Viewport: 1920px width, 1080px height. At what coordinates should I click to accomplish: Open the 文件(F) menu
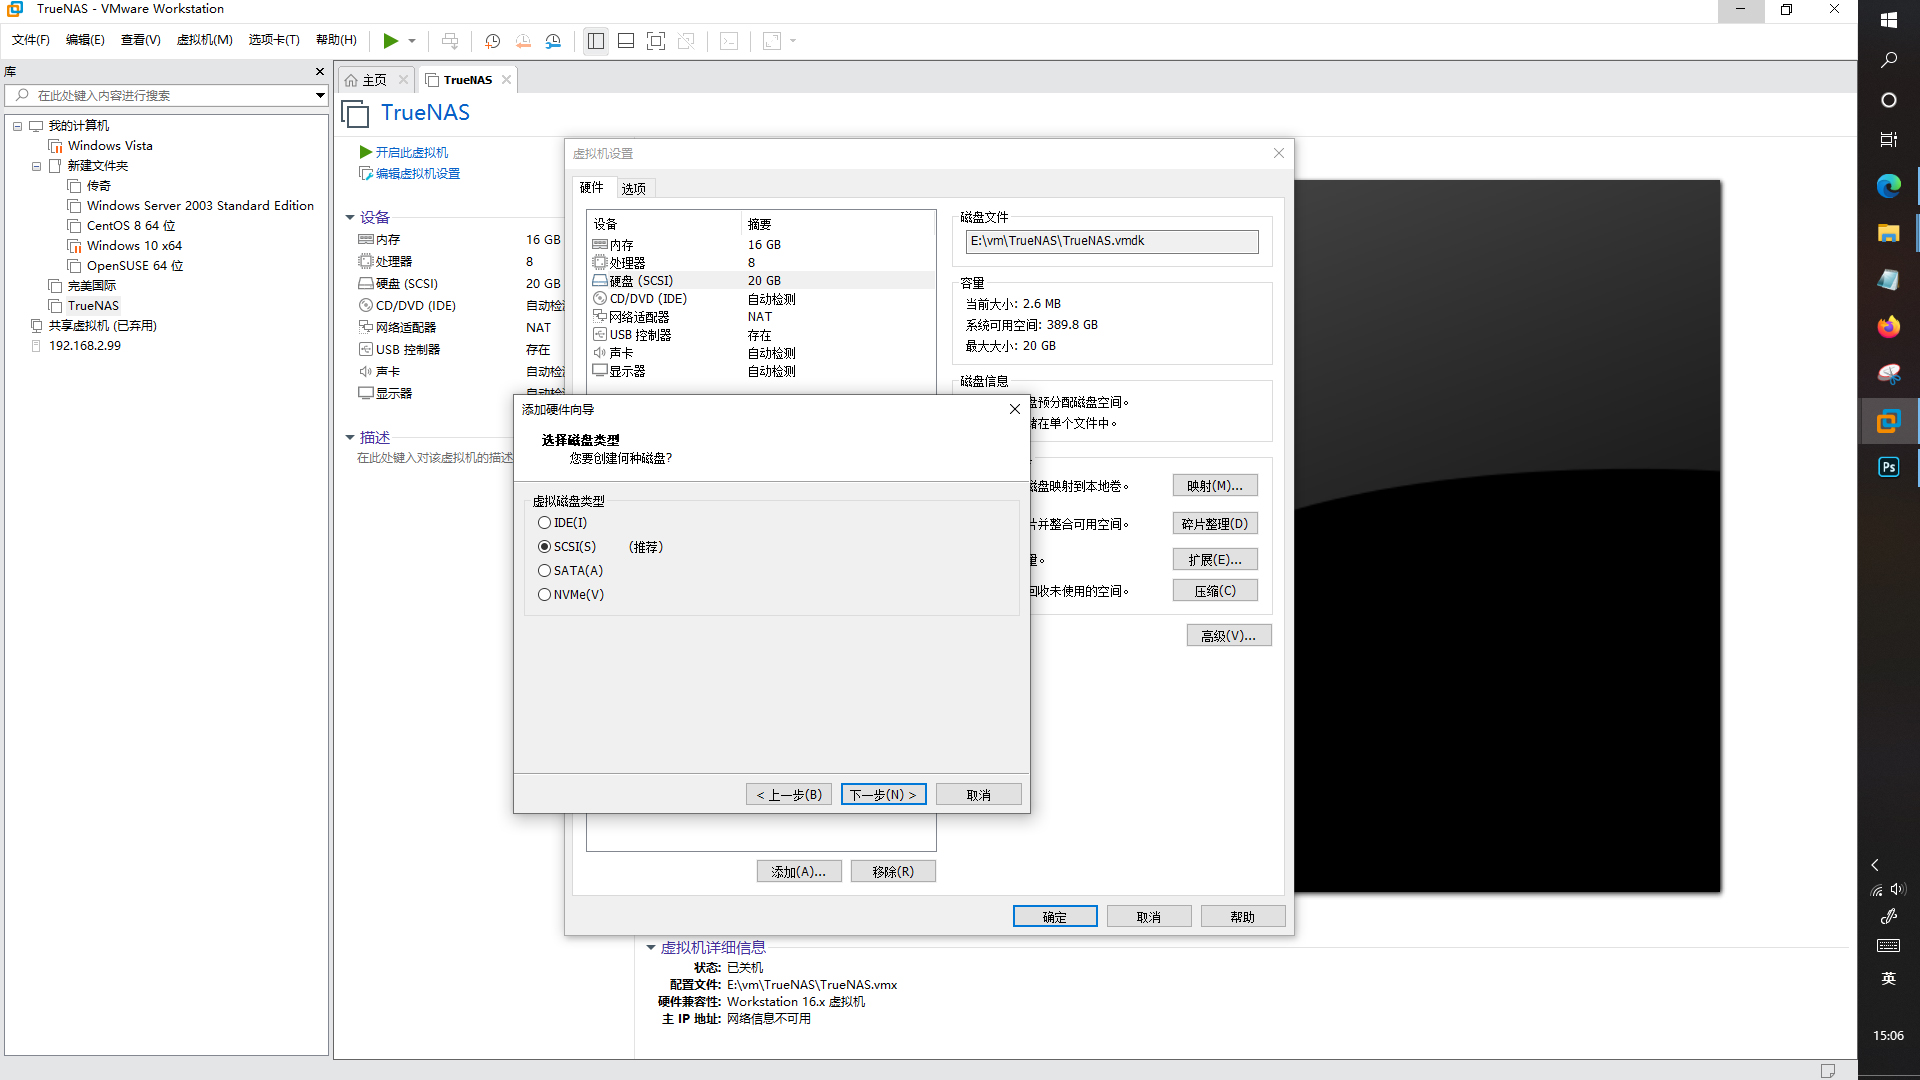click(31, 40)
